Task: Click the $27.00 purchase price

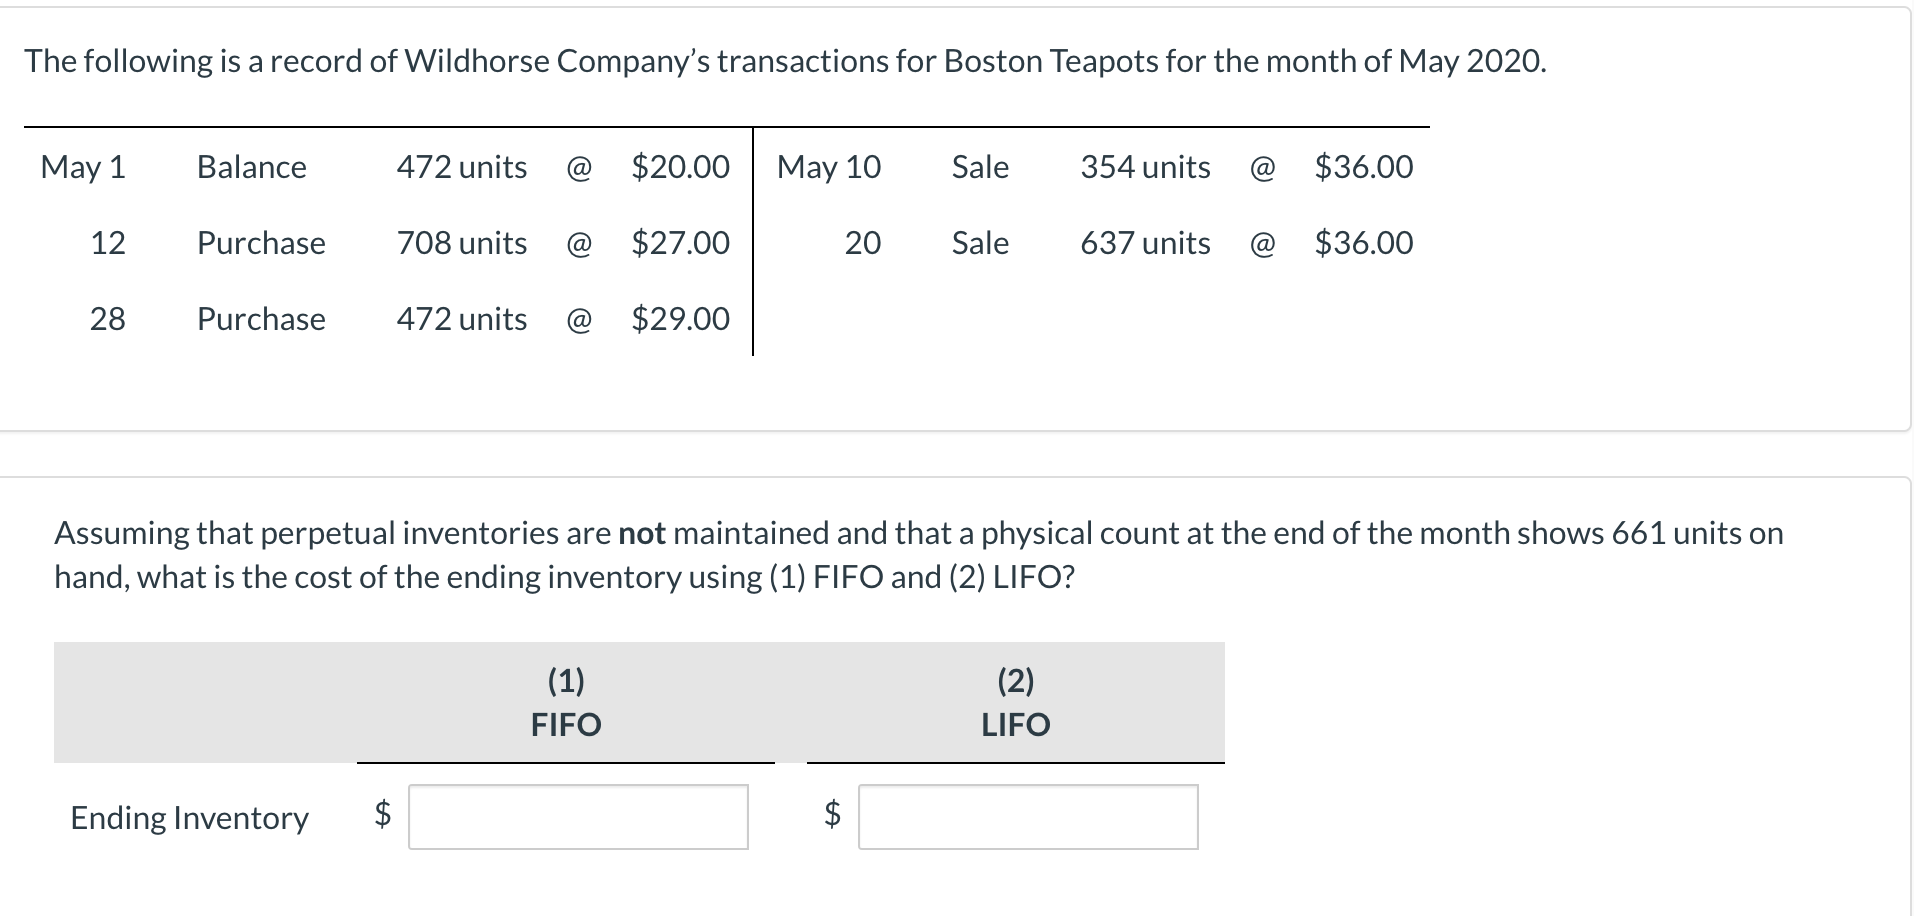Action: click(x=680, y=243)
